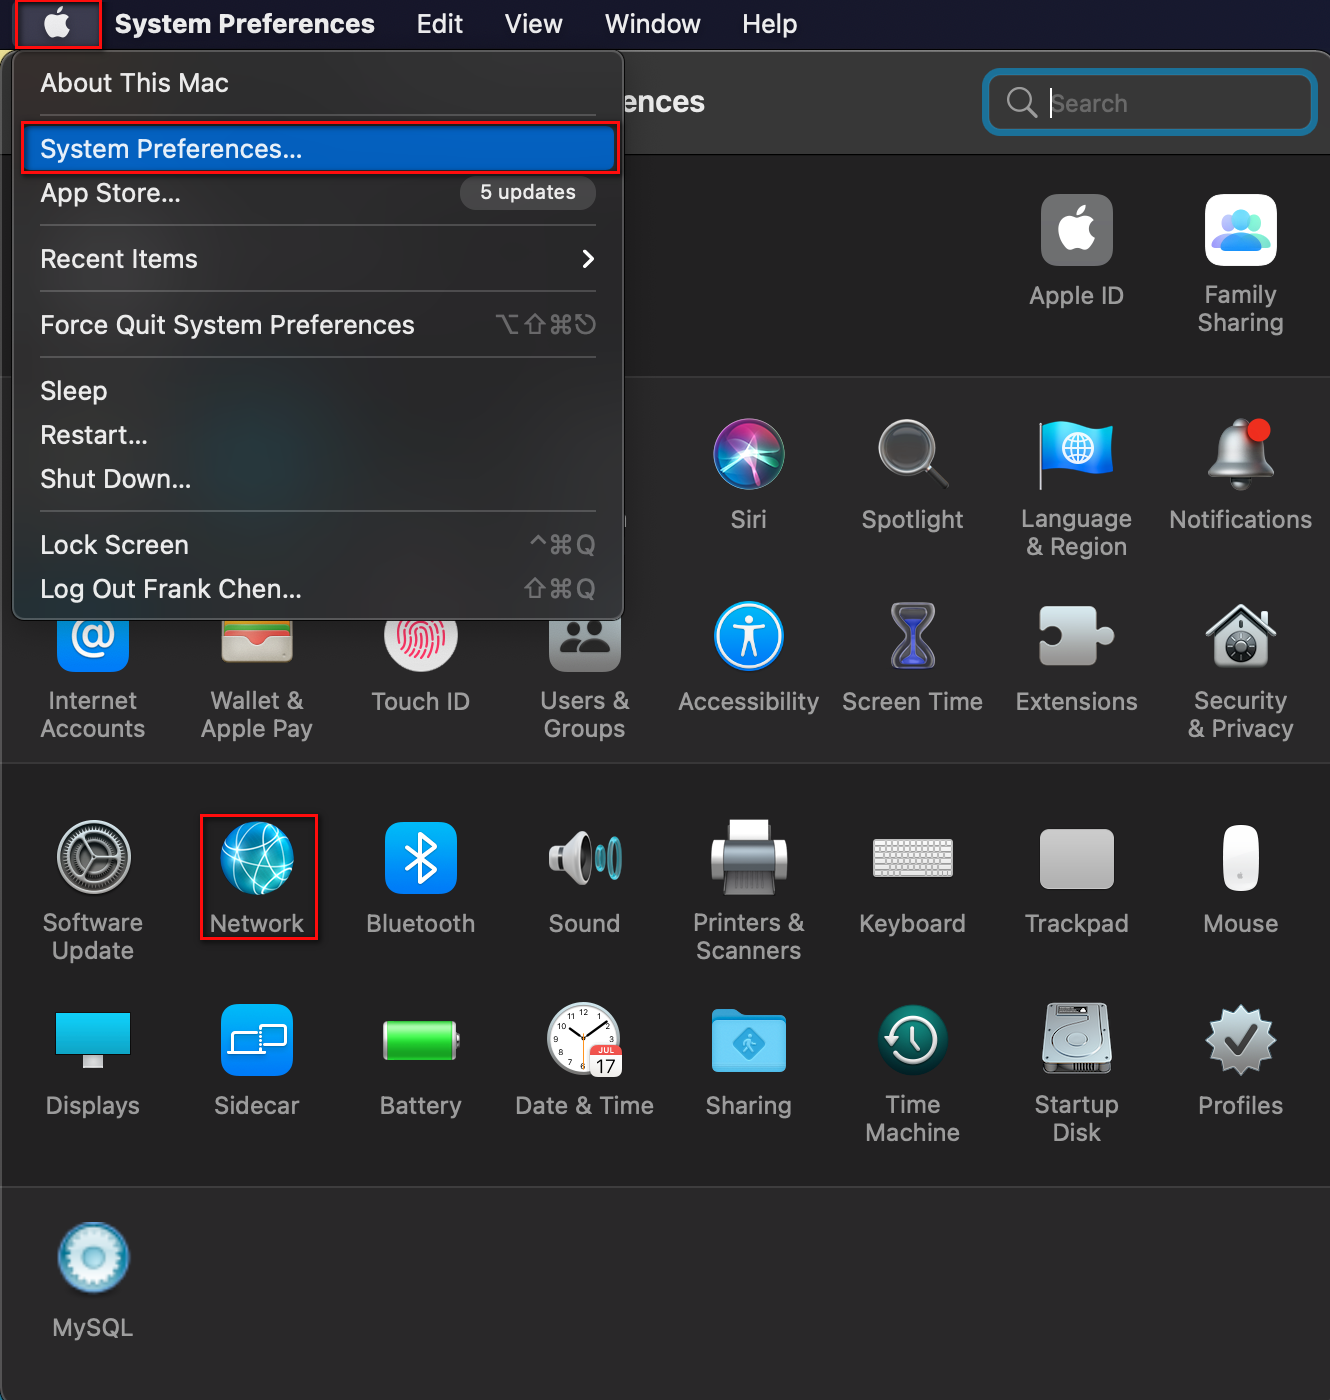Open Software Update pane
The width and height of the screenshot is (1330, 1400).
[93, 892]
